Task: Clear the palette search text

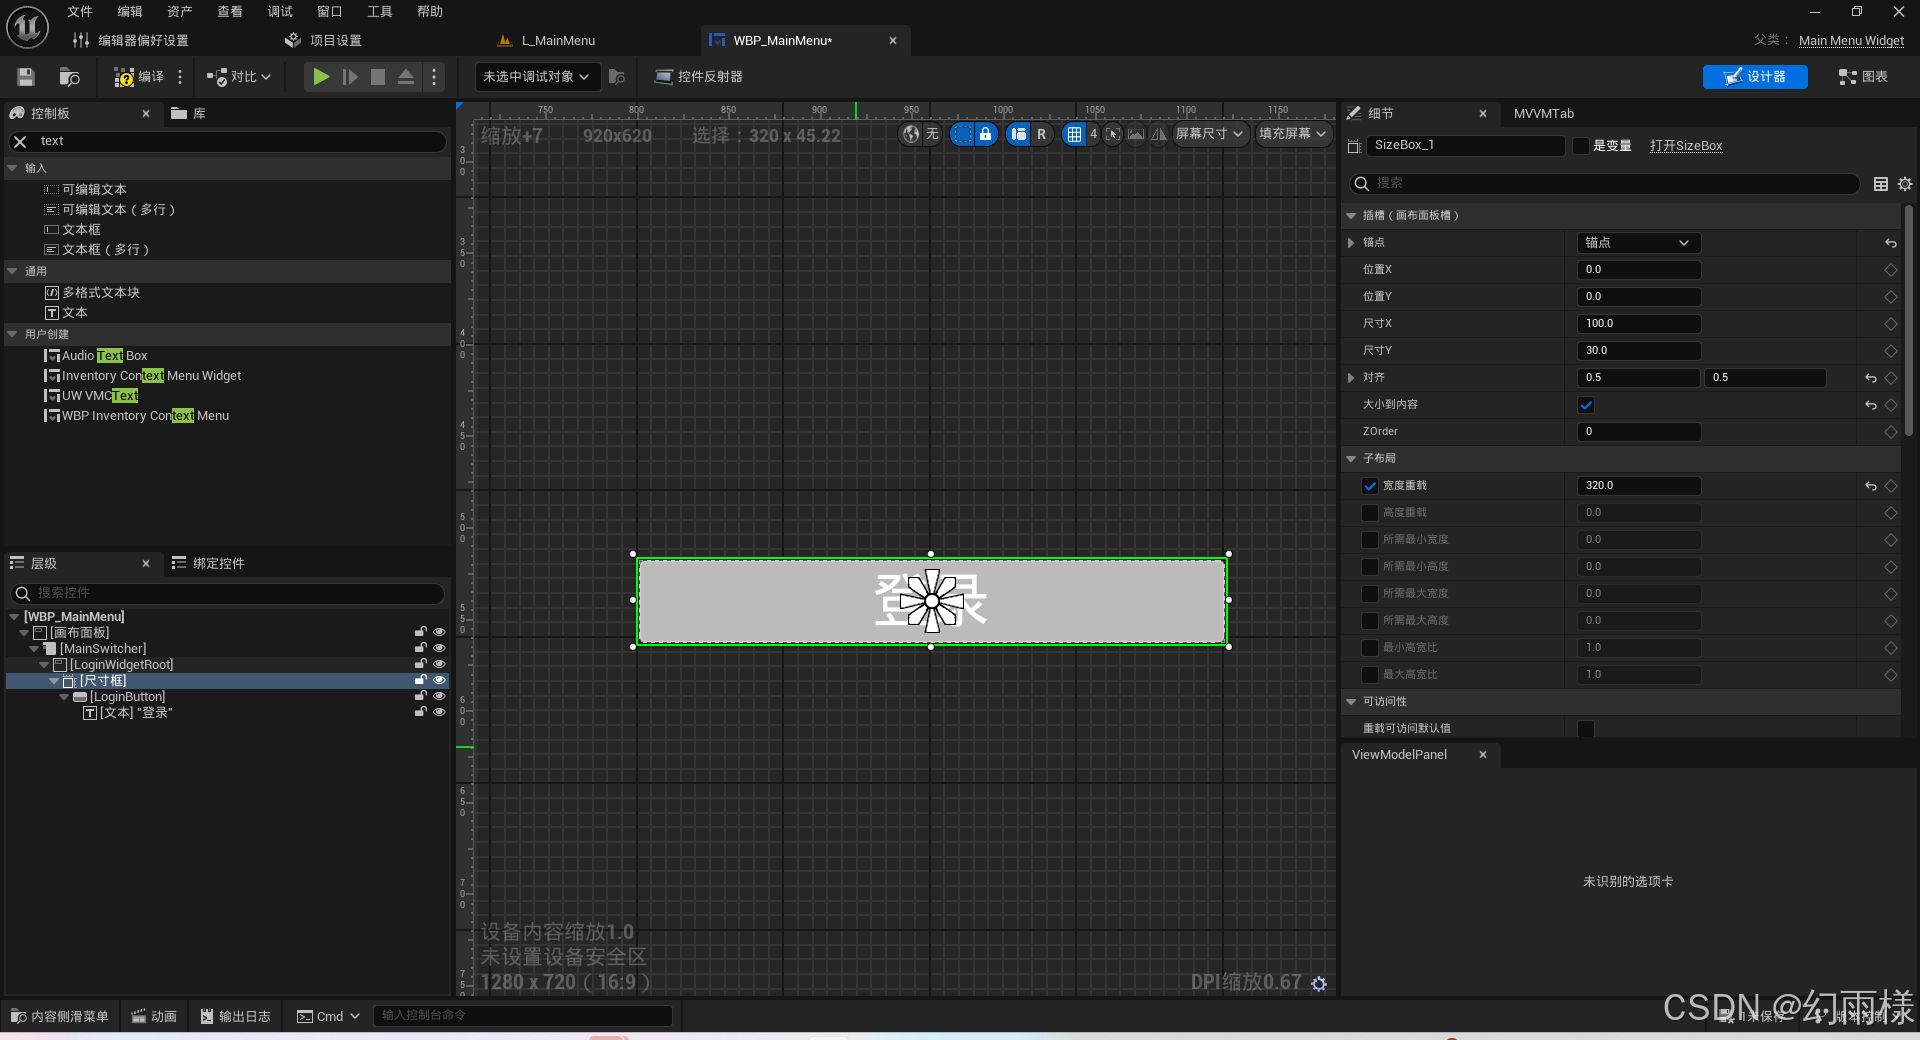Action: click(20, 142)
